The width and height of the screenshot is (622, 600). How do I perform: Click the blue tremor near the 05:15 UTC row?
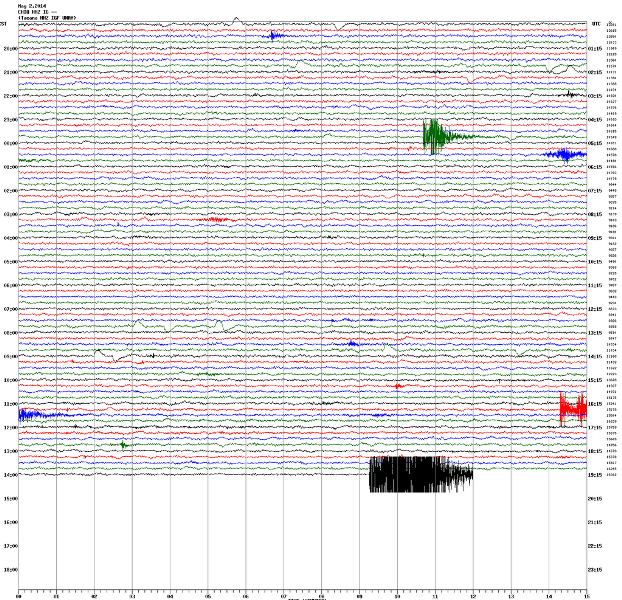pos(565,154)
